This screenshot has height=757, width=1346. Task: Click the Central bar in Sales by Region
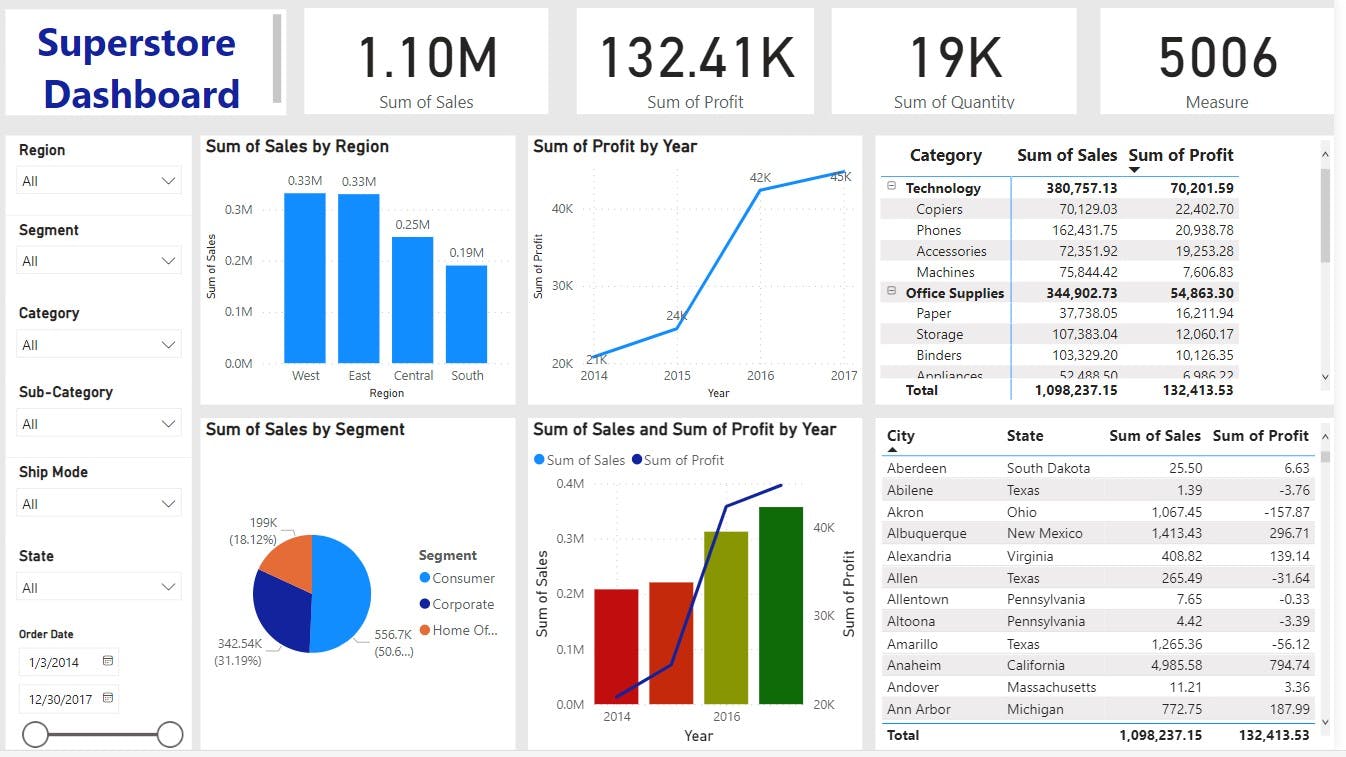coord(413,300)
